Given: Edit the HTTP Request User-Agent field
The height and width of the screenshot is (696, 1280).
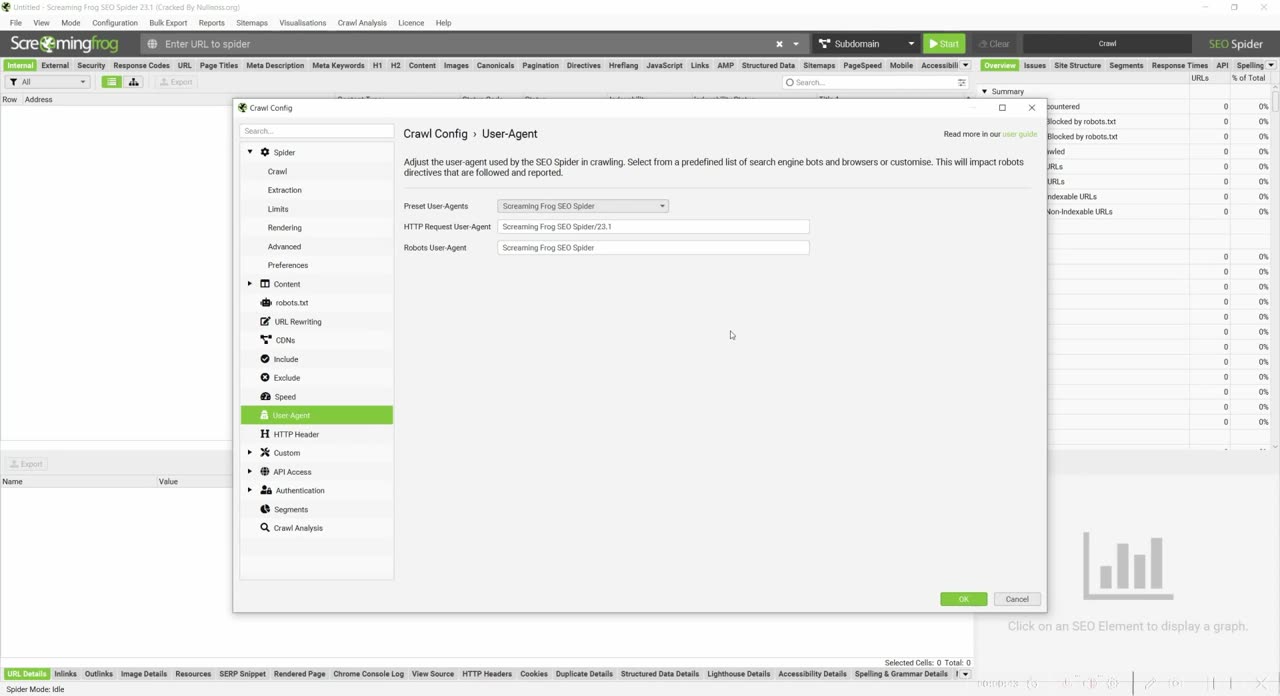Looking at the screenshot, I should (x=653, y=227).
